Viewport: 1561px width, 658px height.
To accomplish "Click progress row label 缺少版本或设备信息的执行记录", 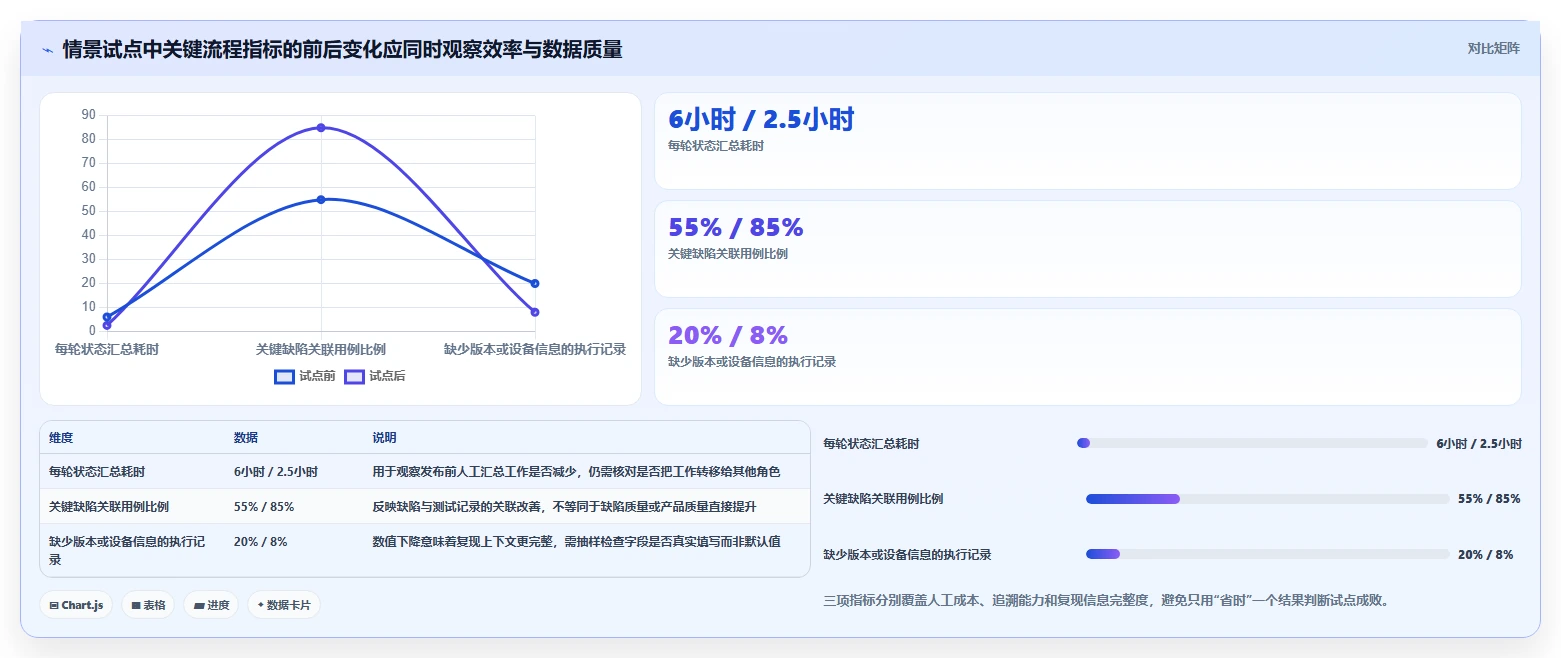I will 907,554.
